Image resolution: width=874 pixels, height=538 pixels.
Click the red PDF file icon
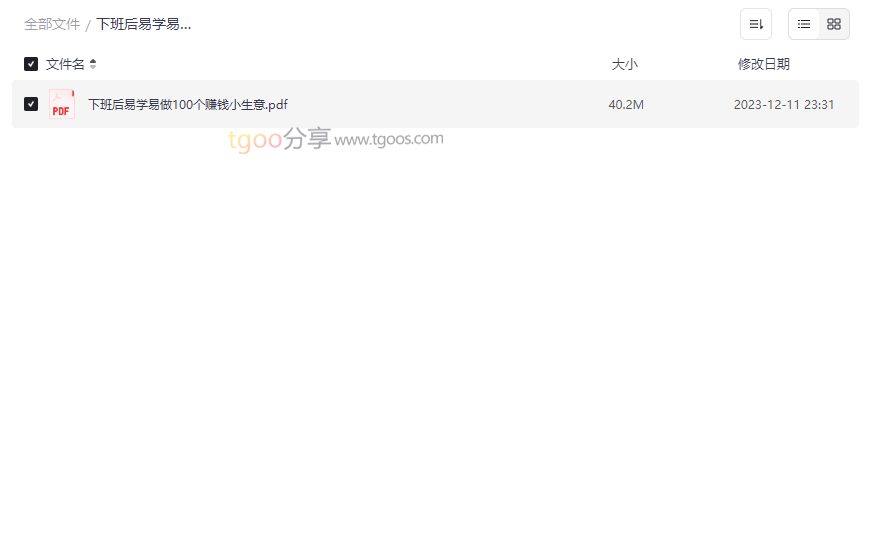click(61, 104)
